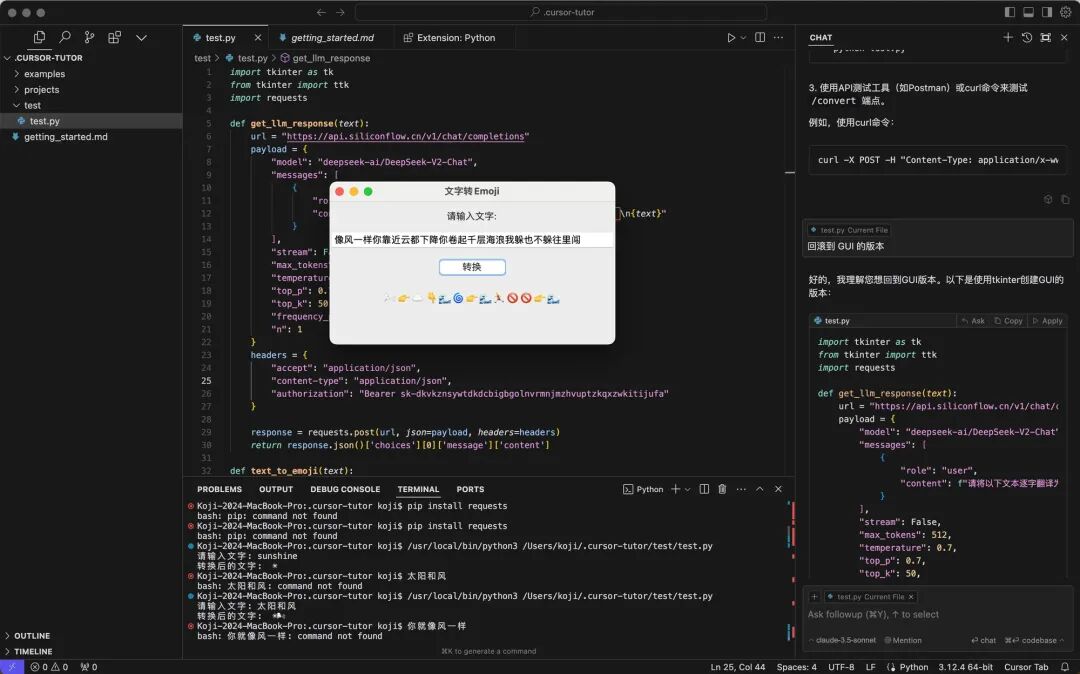Click the Ask button on test.py code block
The image size is (1080, 674).
point(973,321)
